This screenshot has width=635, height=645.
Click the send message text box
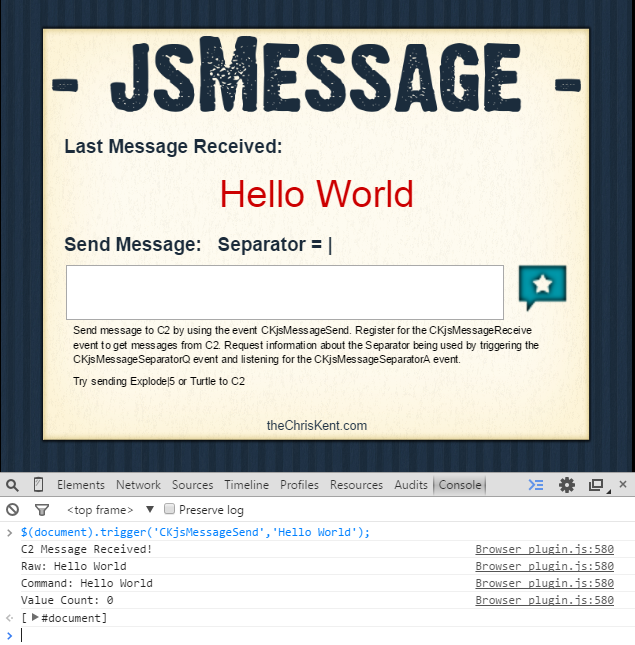(x=284, y=293)
